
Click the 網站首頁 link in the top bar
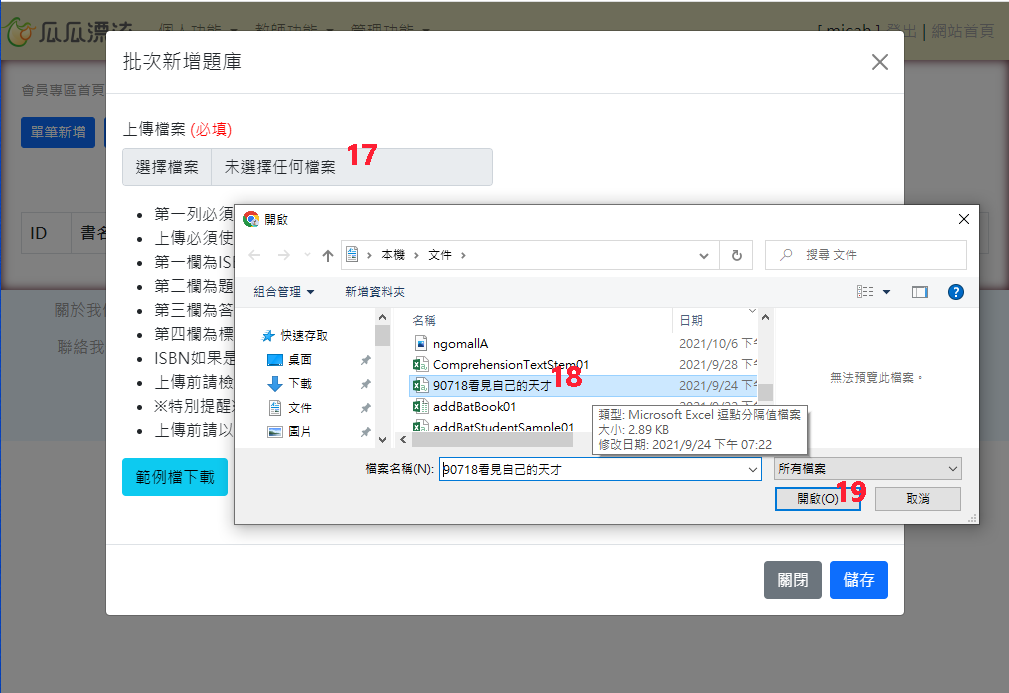tap(963, 31)
